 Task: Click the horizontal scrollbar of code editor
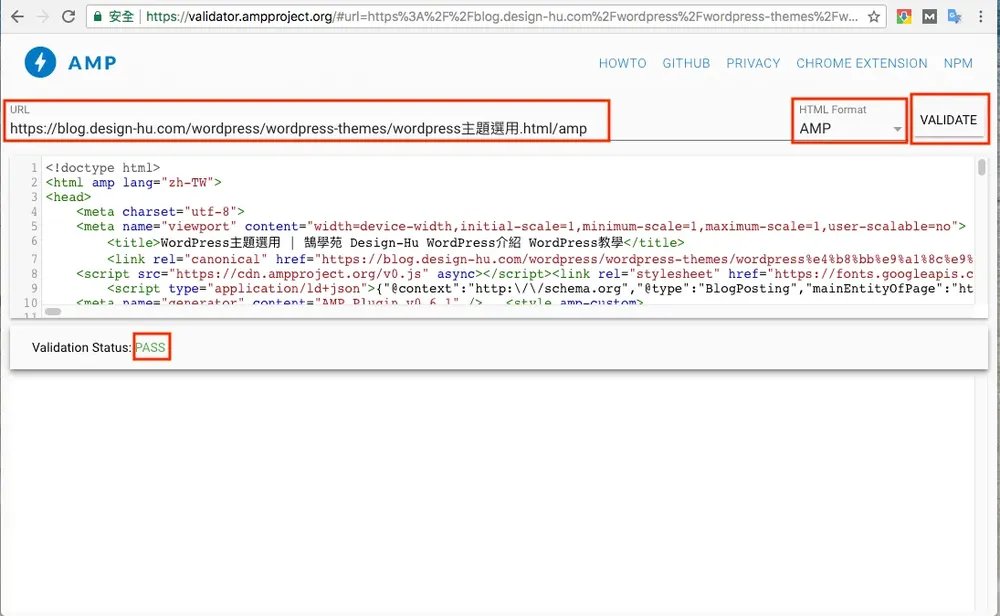(53, 312)
